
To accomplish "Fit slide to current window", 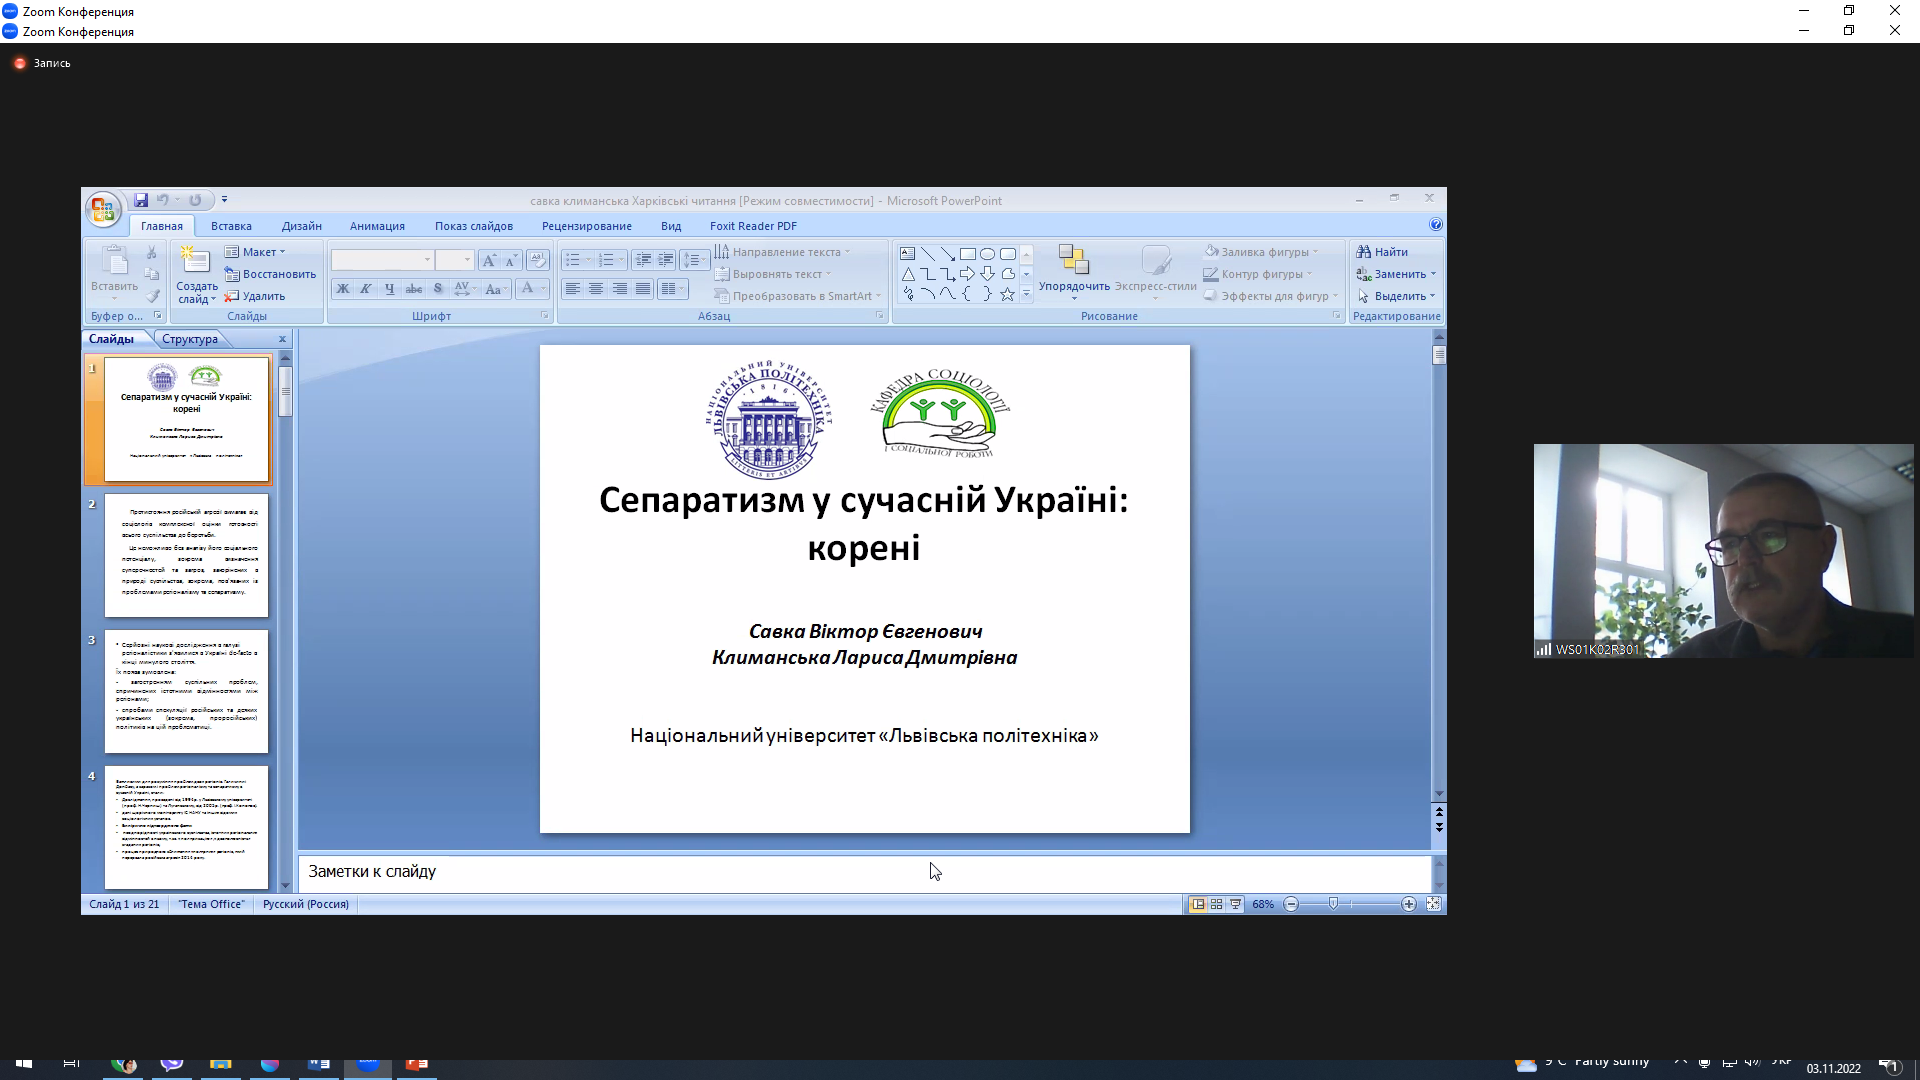I will [x=1433, y=904].
